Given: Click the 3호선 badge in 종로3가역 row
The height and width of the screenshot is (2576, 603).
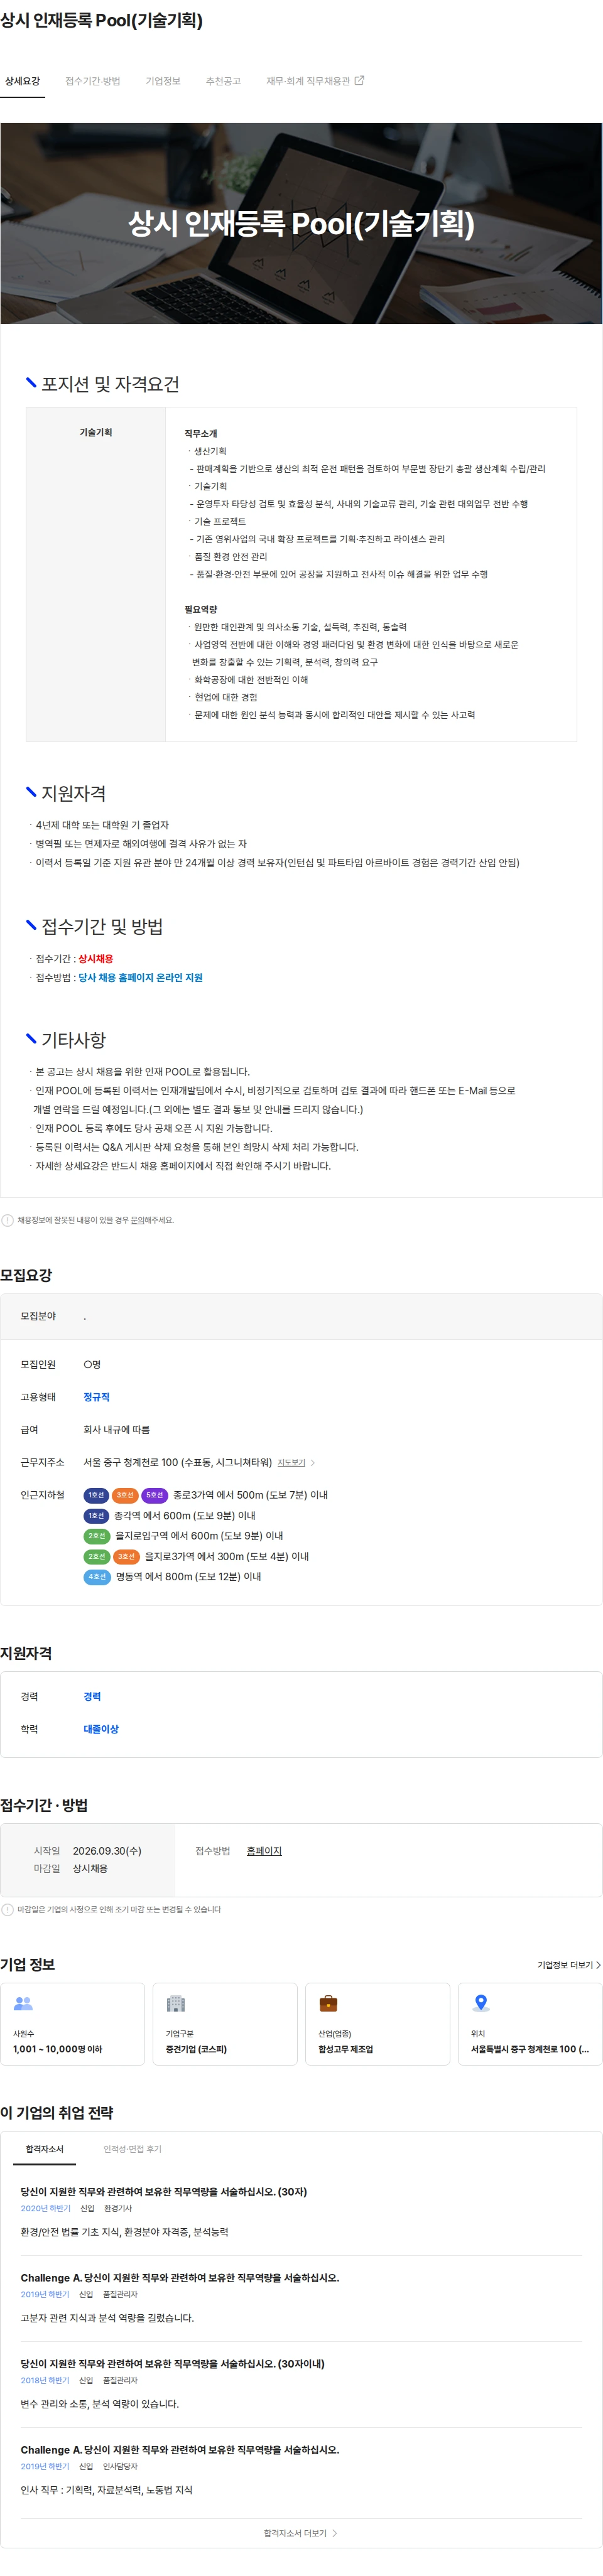Looking at the screenshot, I should [x=125, y=1495].
